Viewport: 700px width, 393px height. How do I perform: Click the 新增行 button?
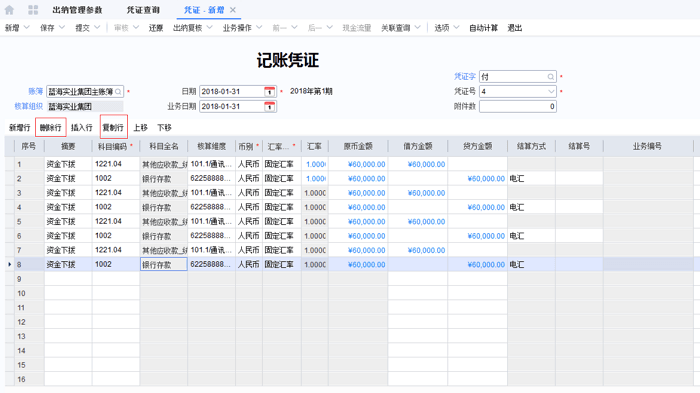tap(20, 128)
